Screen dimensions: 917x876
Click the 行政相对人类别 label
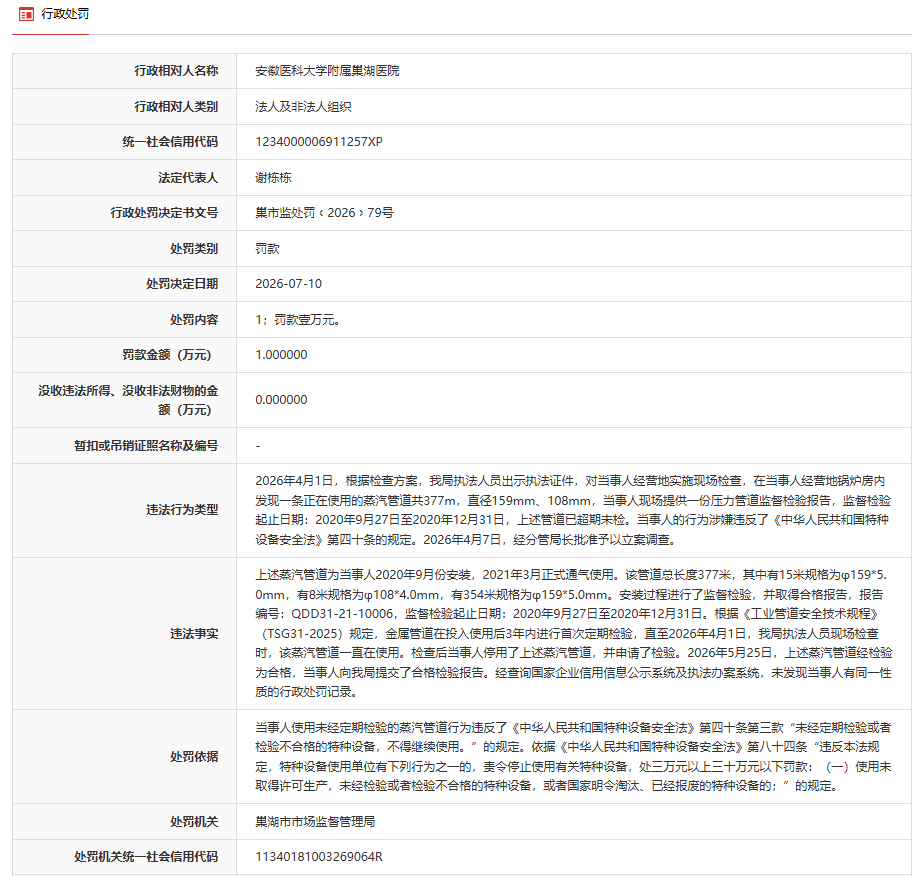pos(176,106)
